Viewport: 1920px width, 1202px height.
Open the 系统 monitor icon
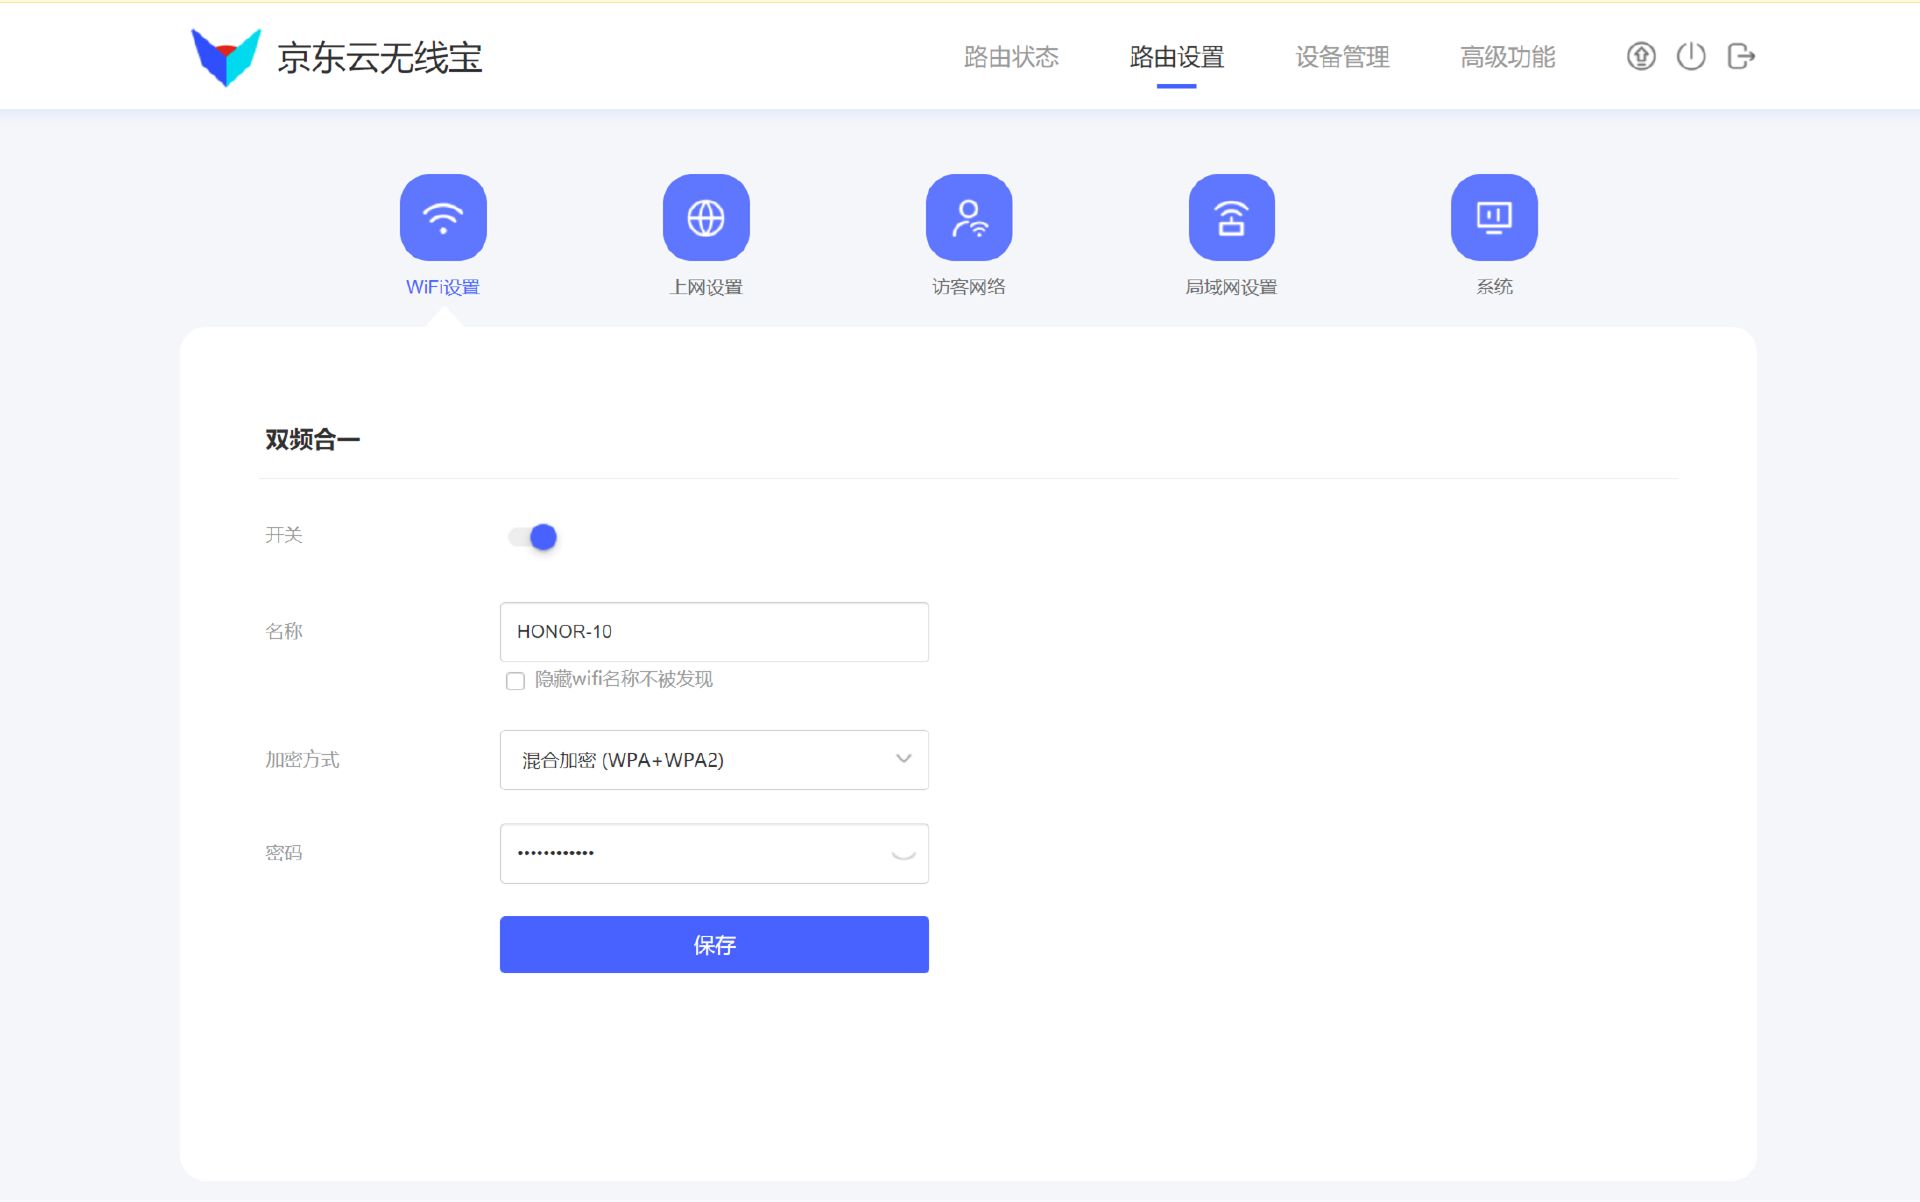pyautogui.click(x=1494, y=217)
